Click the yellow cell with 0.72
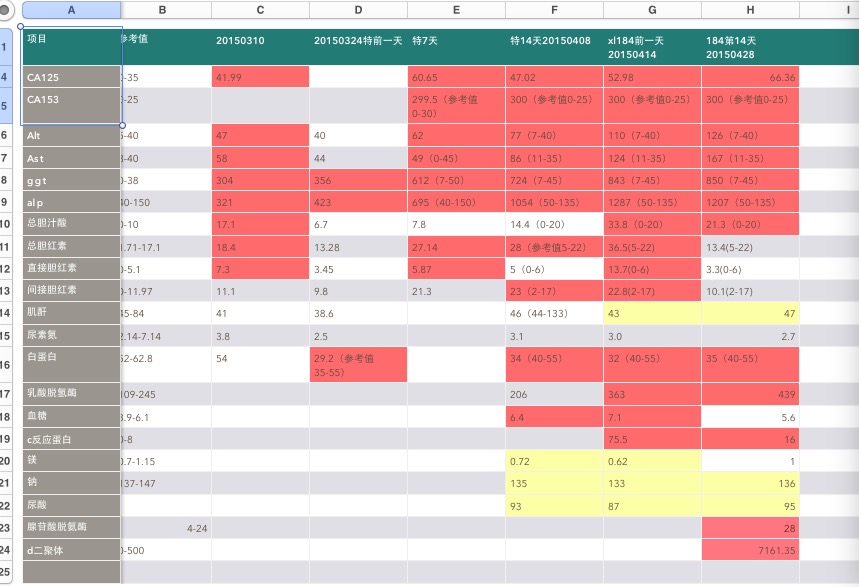The width and height of the screenshot is (859, 587). pos(554,461)
